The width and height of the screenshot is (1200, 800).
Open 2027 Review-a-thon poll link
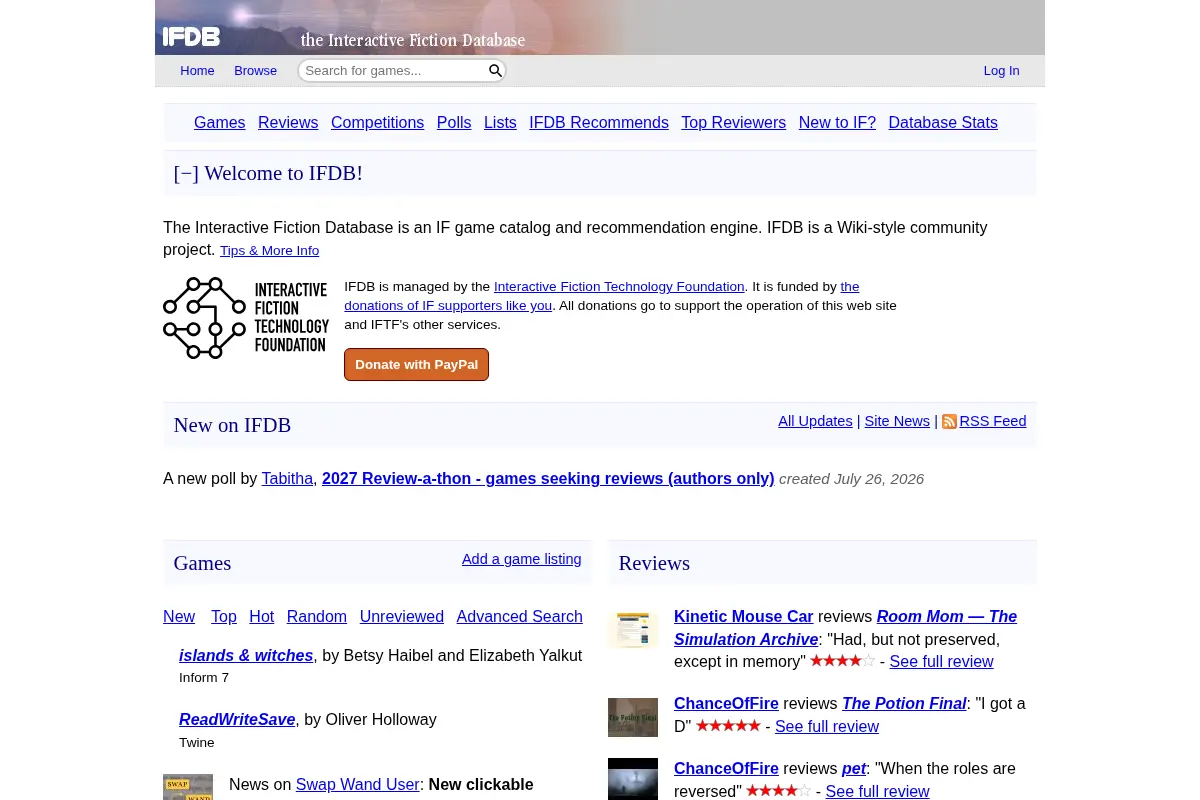click(548, 479)
